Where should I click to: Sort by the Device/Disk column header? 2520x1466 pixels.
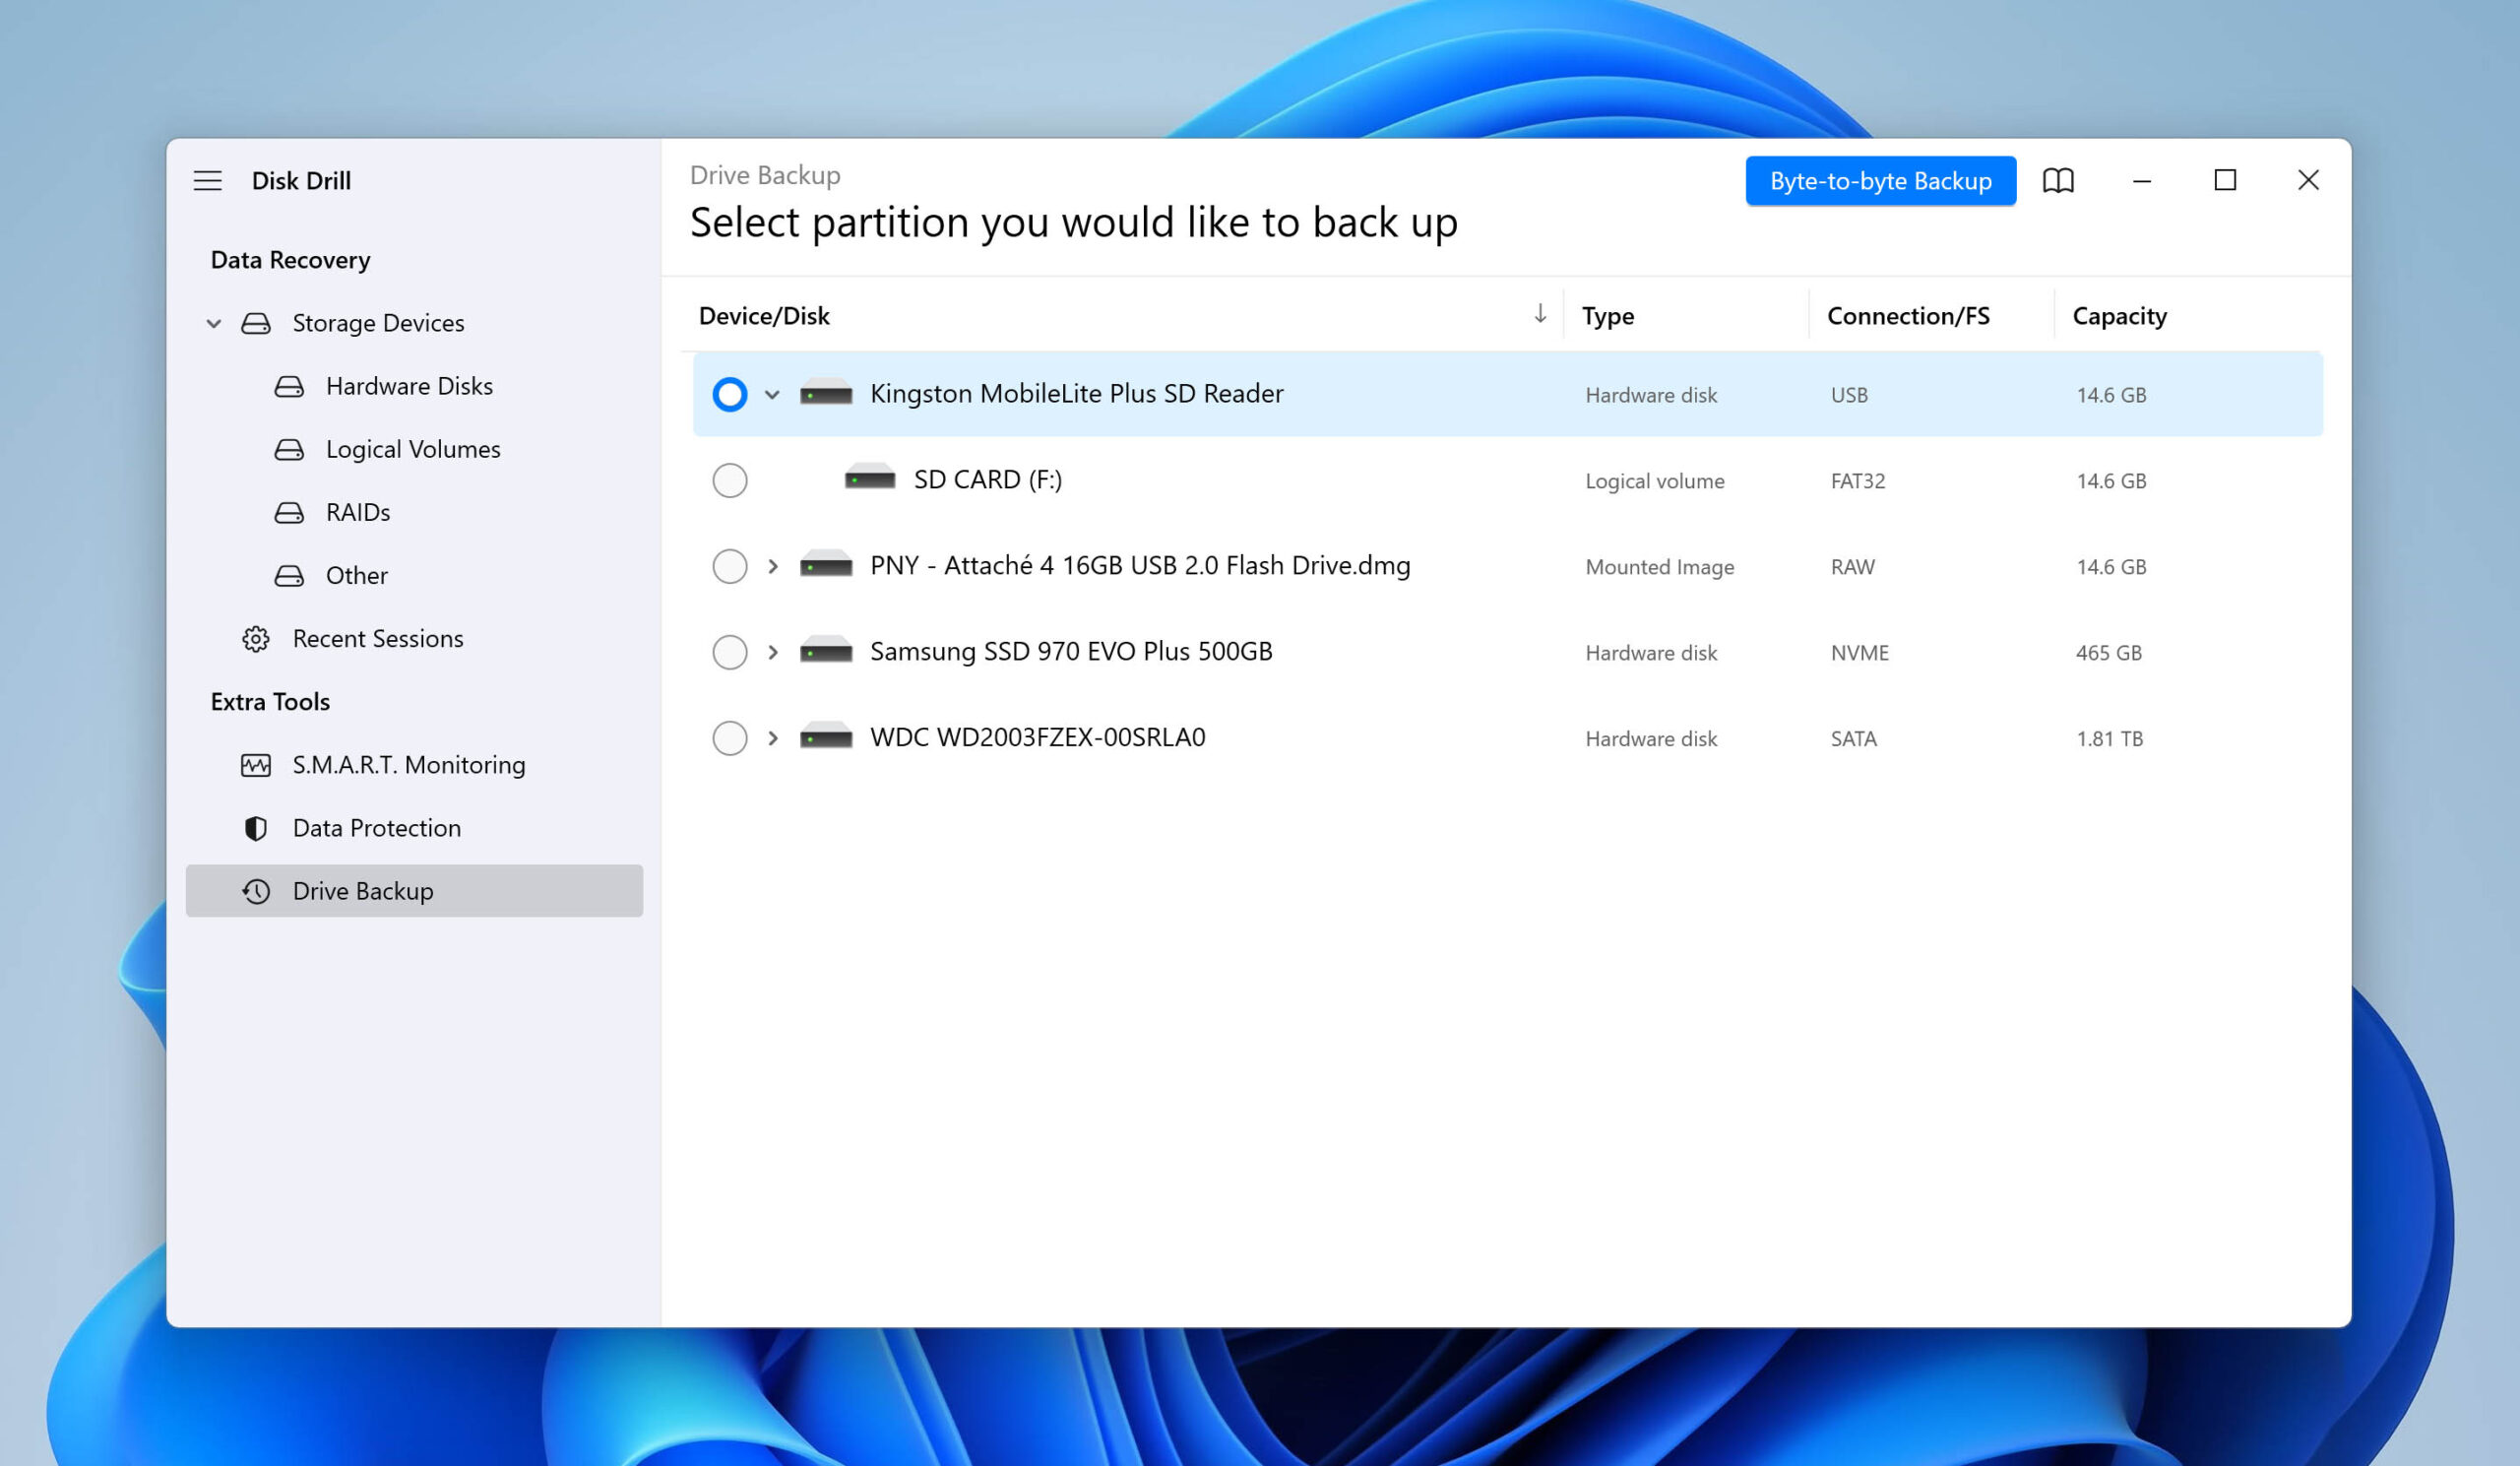[764, 316]
